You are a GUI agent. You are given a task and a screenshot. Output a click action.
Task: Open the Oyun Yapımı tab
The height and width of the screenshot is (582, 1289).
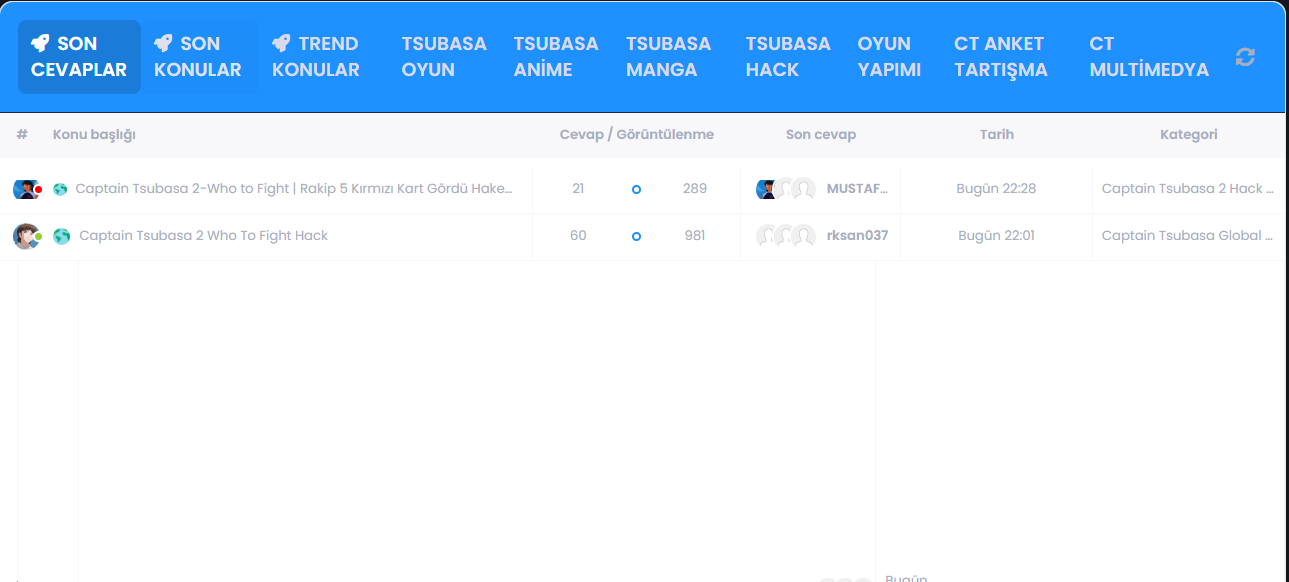click(889, 57)
